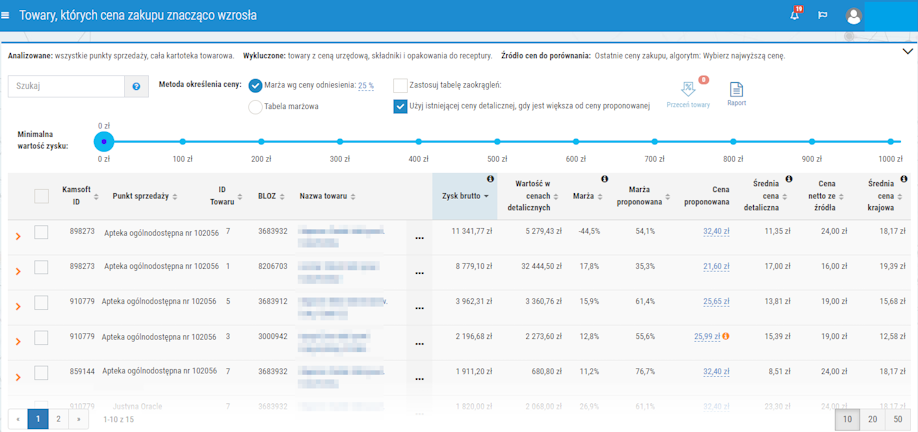Enable Zastosuj tabelę zaokrągleń checkbox
Screen dimensions: 918x432
click(x=400, y=86)
